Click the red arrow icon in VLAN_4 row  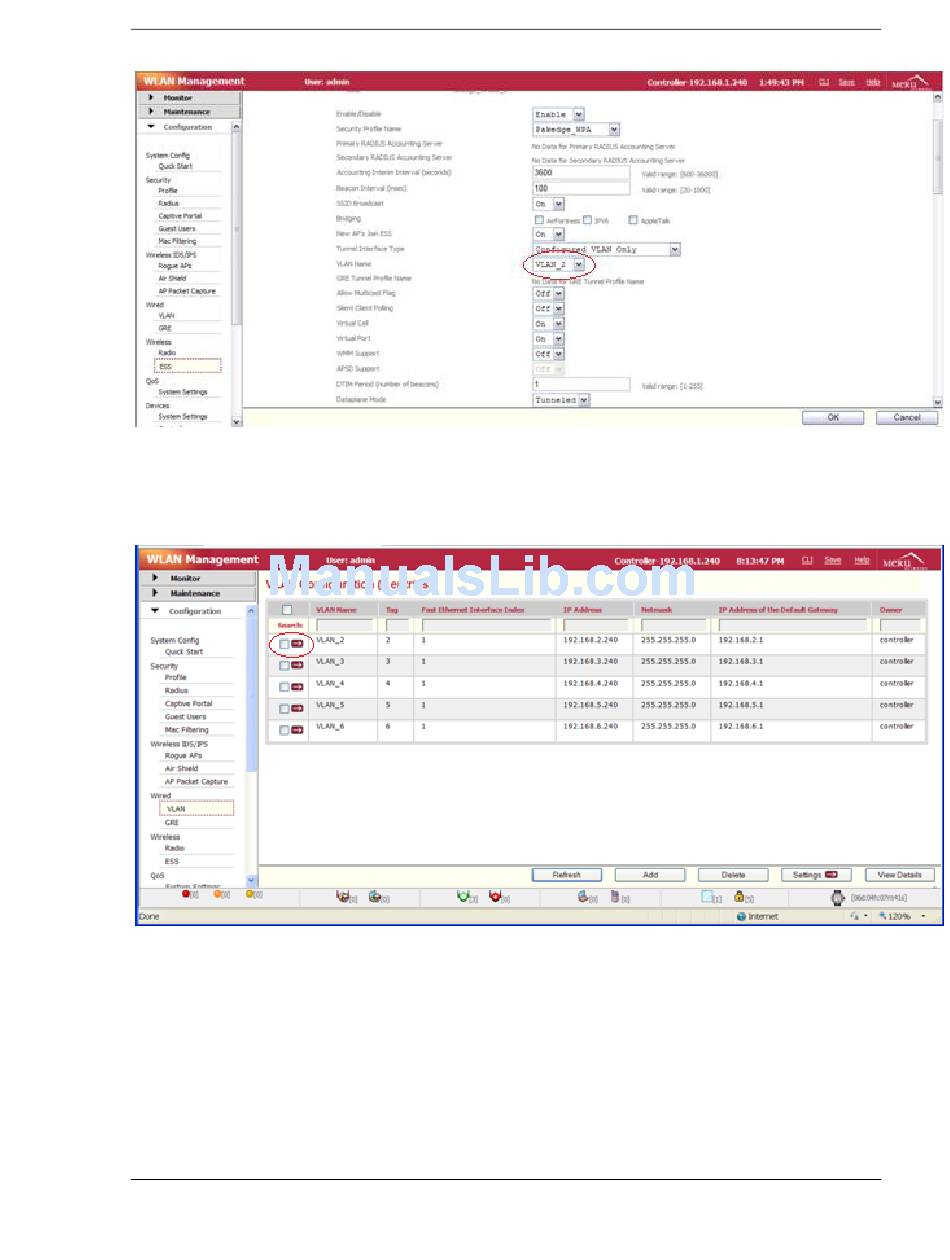tap(298, 687)
